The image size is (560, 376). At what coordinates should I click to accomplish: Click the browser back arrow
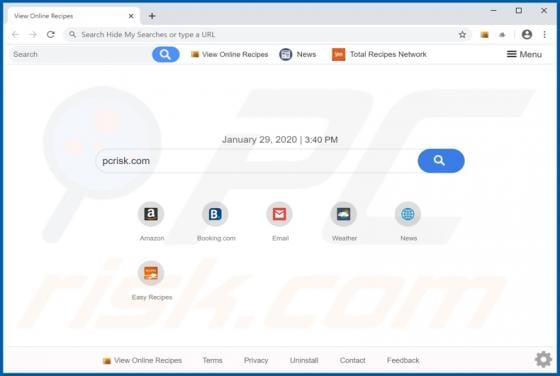click(x=15, y=35)
